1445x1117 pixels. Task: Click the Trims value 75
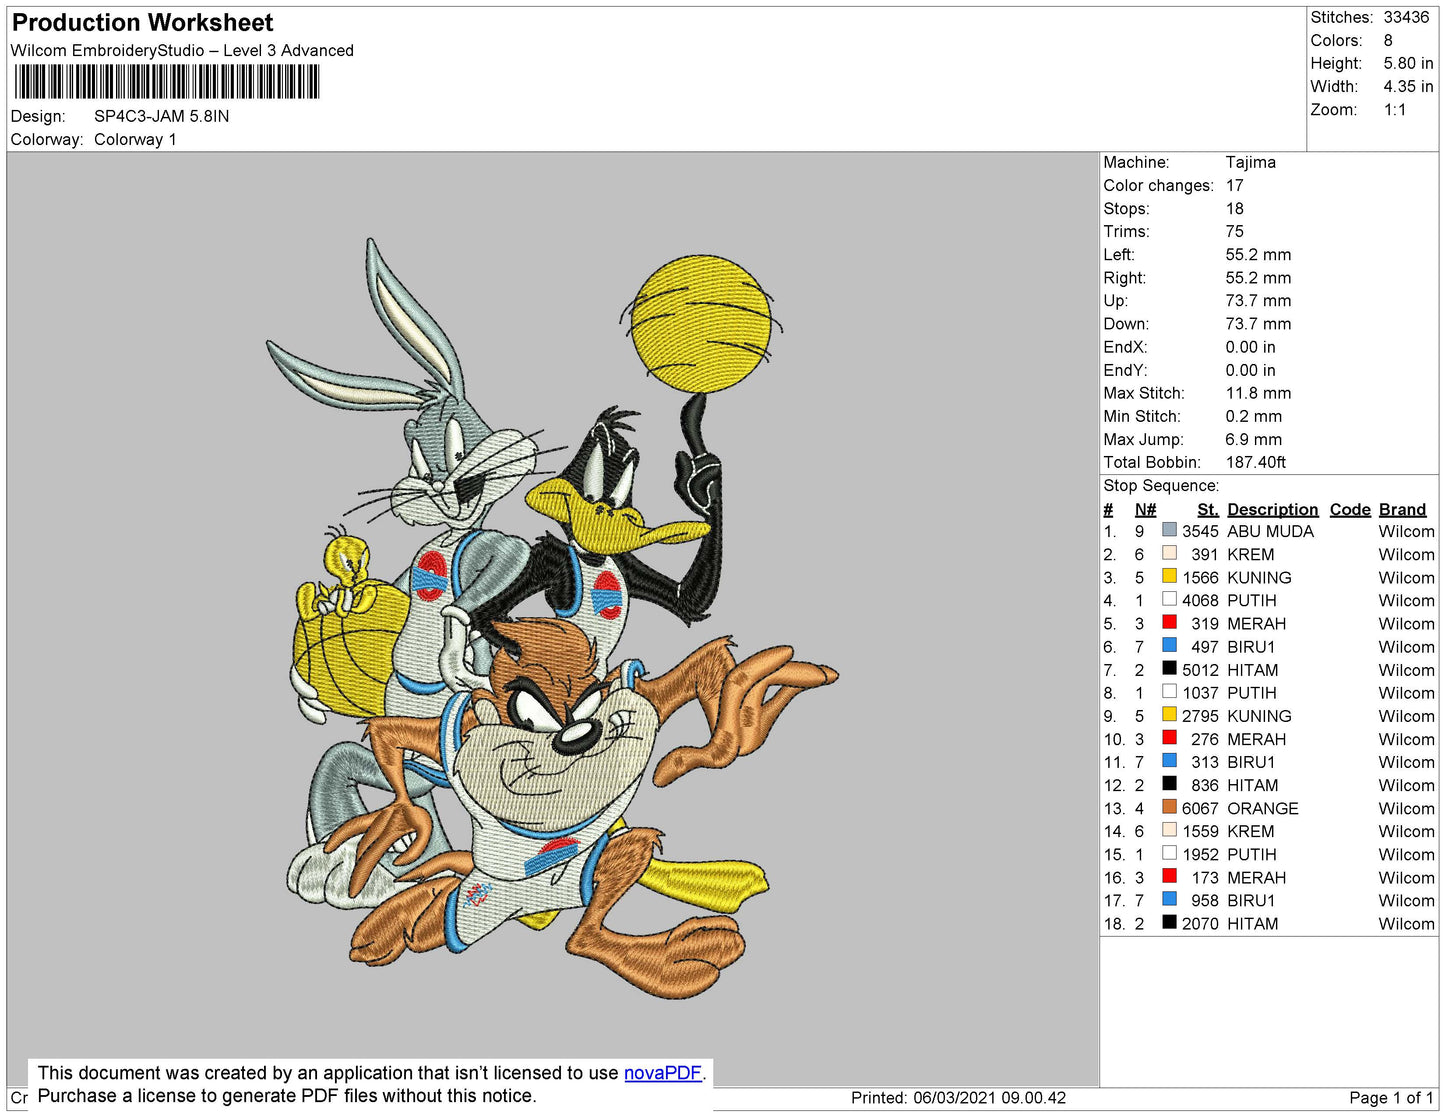click(x=1234, y=231)
